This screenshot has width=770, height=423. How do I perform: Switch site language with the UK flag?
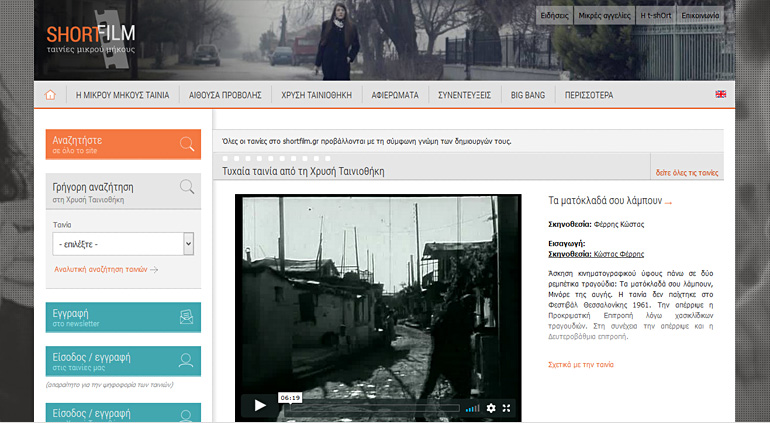(x=720, y=94)
